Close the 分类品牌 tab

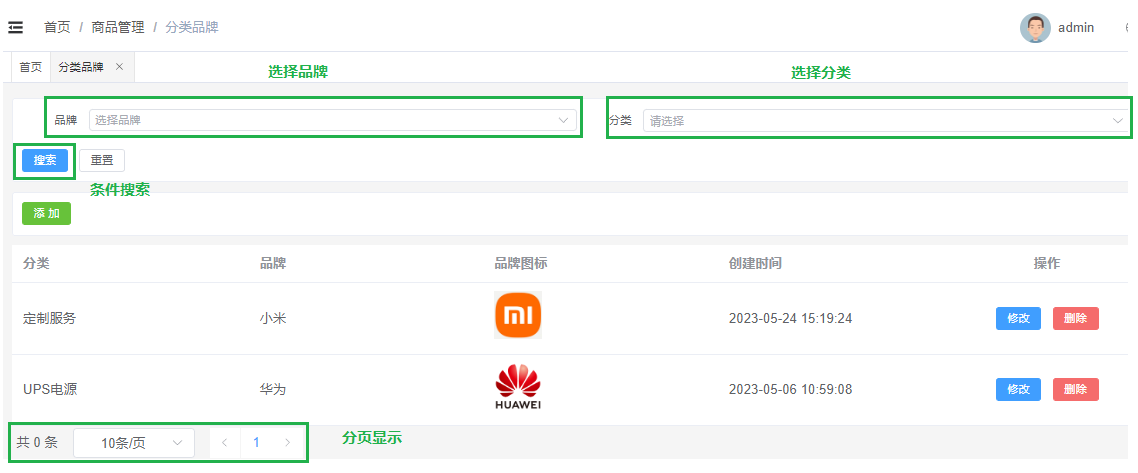point(120,67)
